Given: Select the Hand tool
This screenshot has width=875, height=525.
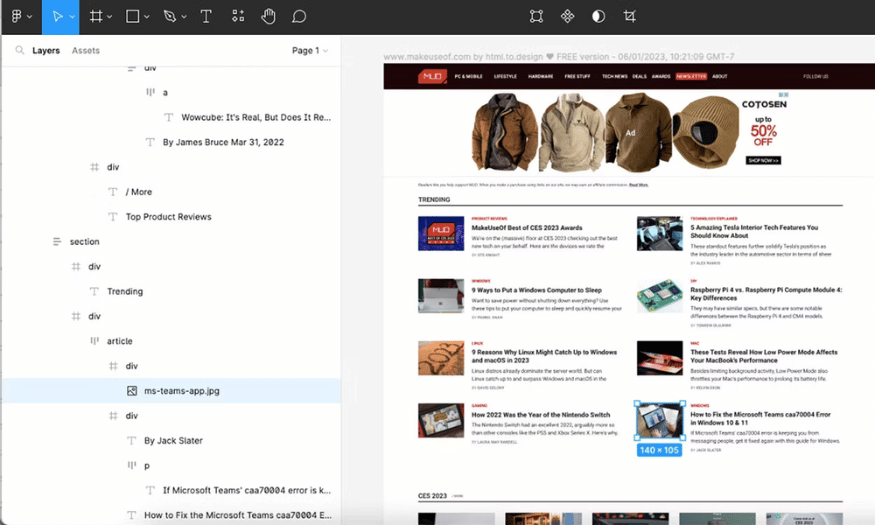Looking at the screenshot, I should (x=268, y=16).
